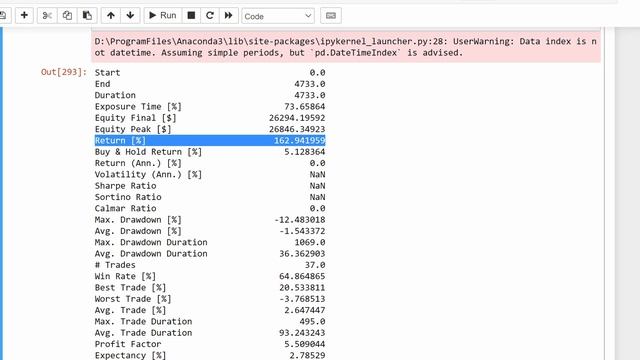640x360 pixels.
Task: Click the Sortino Ratio label
Action: click(128, 197)
